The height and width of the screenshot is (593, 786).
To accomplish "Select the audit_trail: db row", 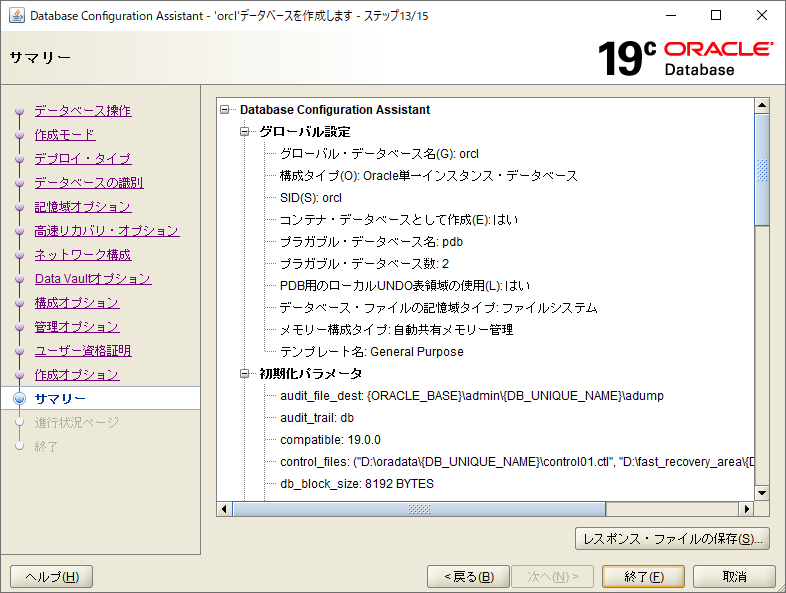I will click(317, 418).
